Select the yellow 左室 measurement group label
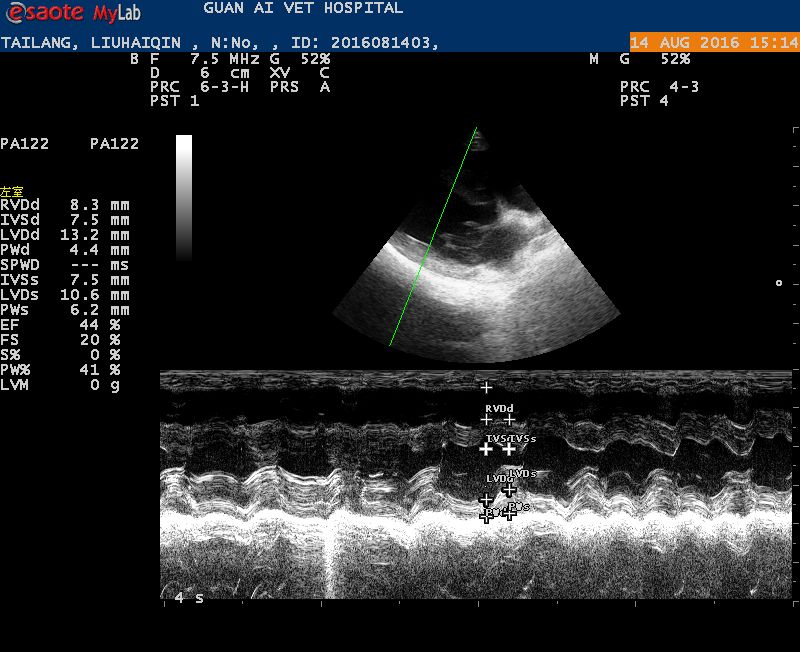Image resolution: width=800 pixels, height=652 pixels. (12, 192)
